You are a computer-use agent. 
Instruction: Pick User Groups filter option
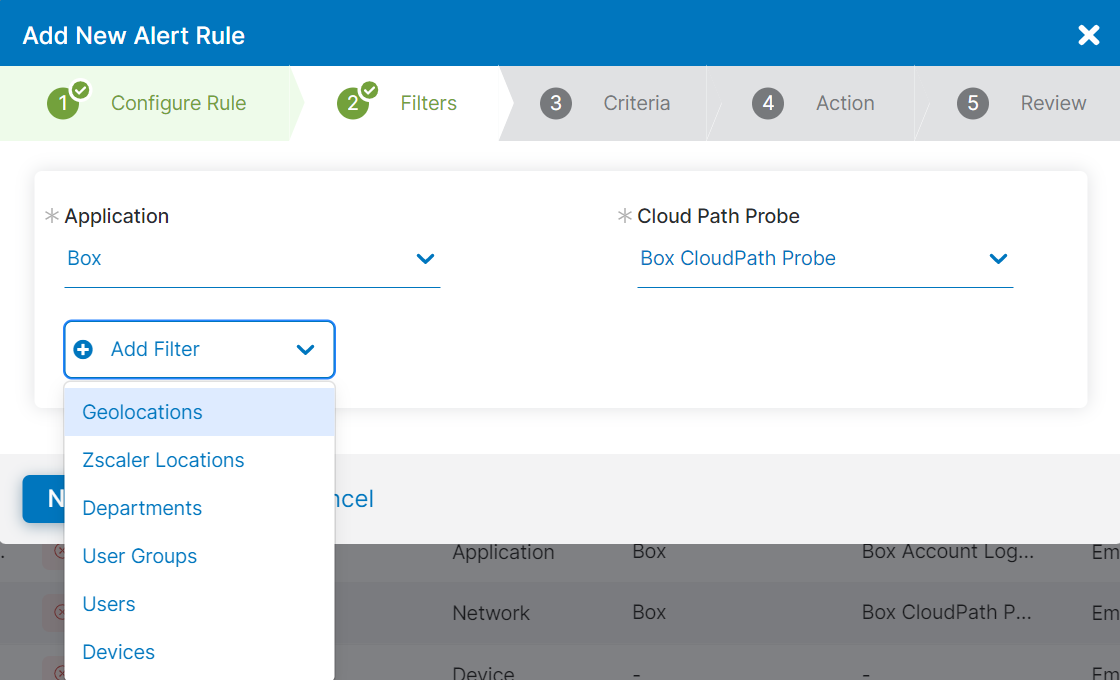tap(139, 556)
